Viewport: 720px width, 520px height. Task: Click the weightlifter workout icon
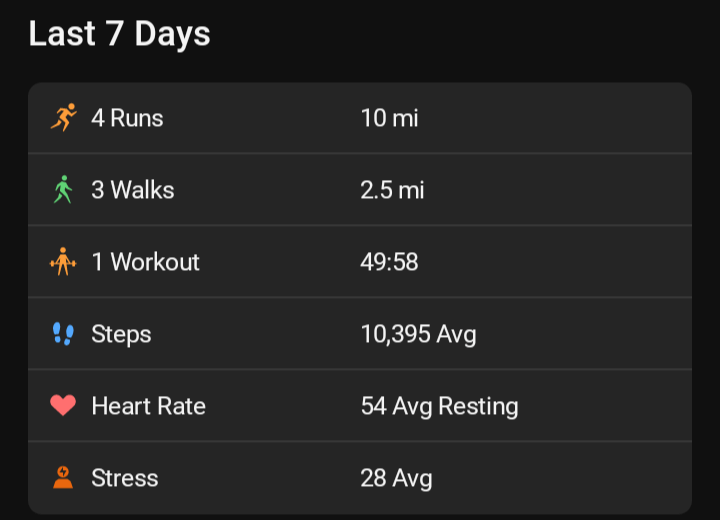coord(63,262)
